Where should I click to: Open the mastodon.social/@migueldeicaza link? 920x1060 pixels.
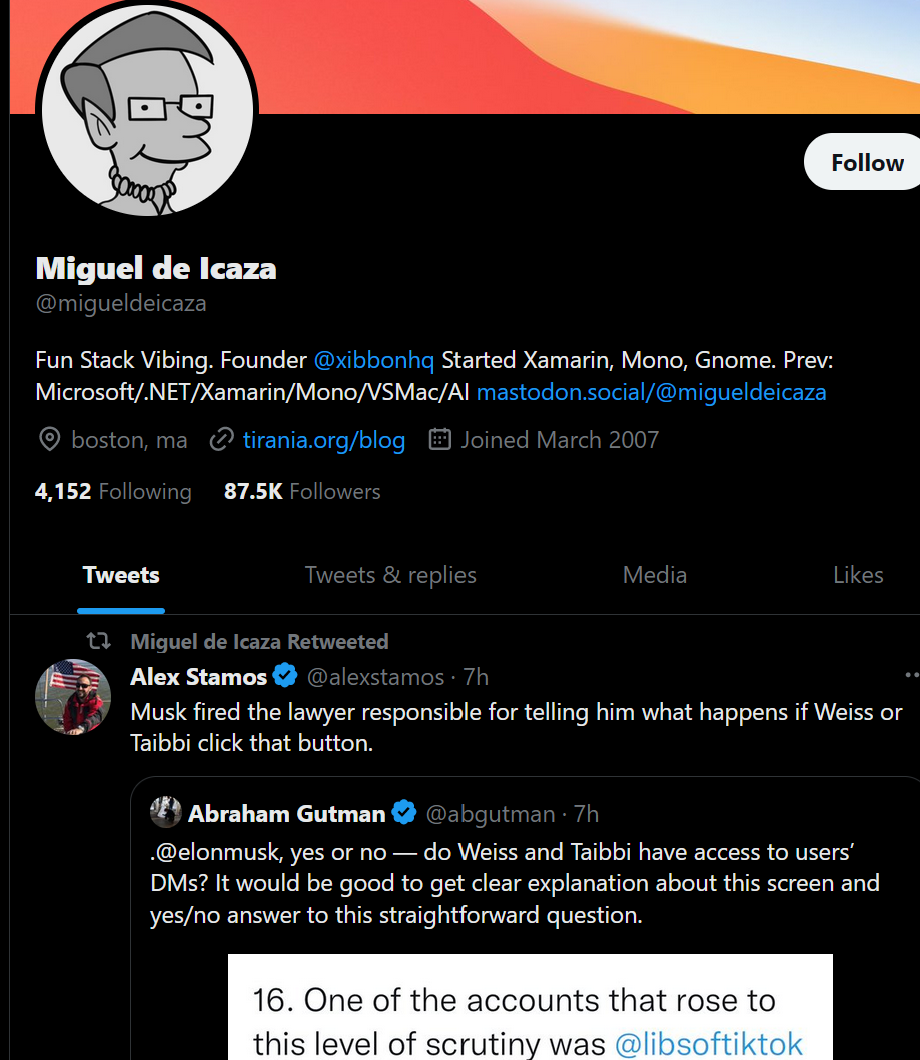[x=651, y=392]
